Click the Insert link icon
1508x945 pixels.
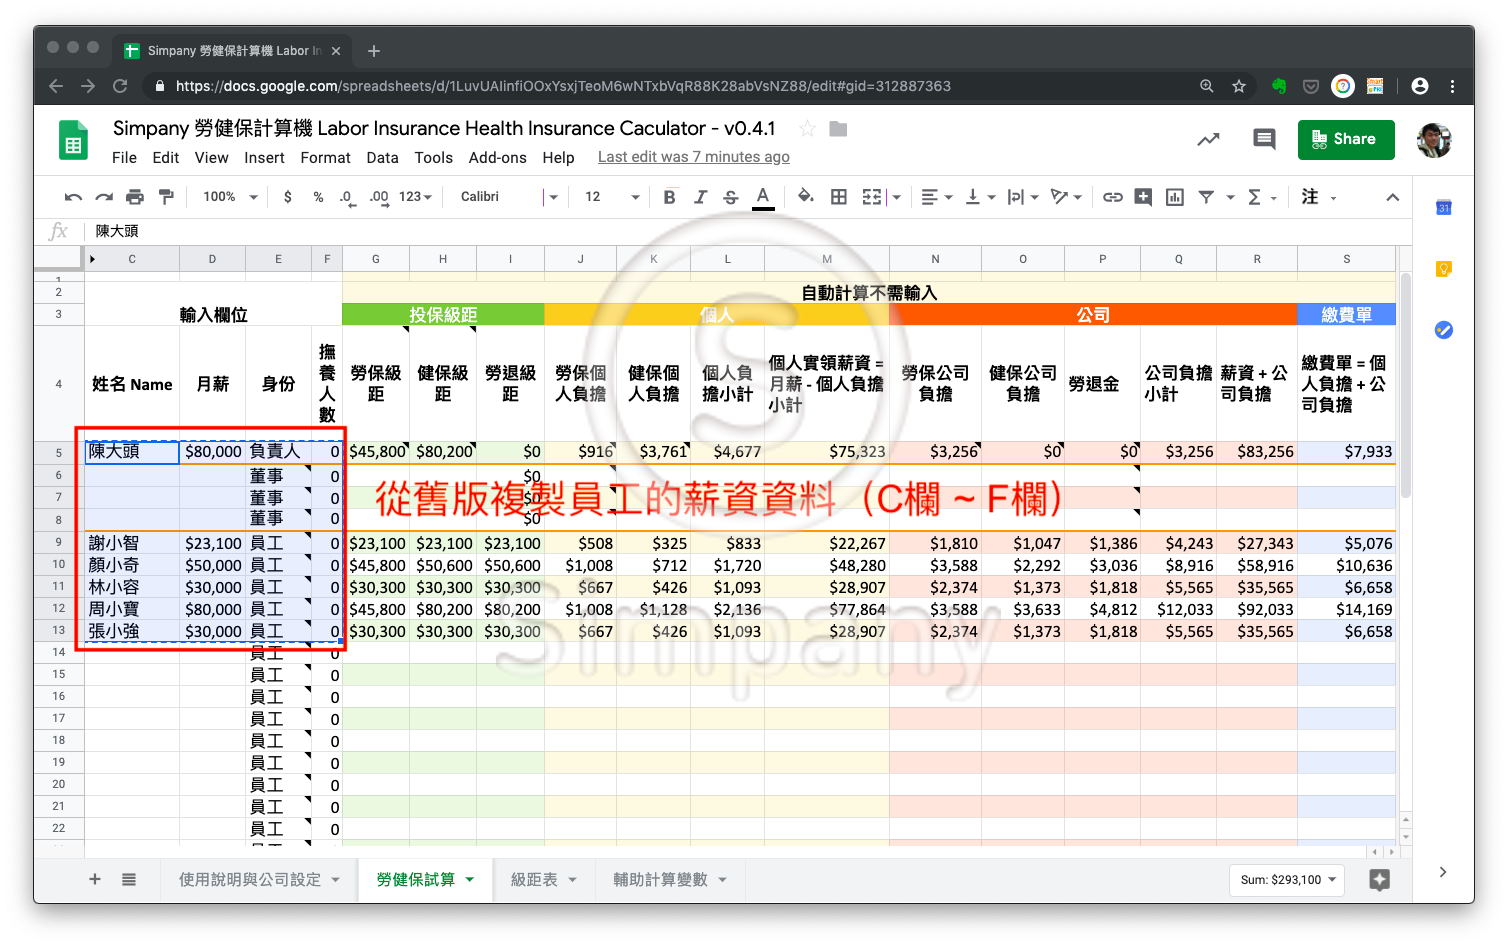[1112, 197]
